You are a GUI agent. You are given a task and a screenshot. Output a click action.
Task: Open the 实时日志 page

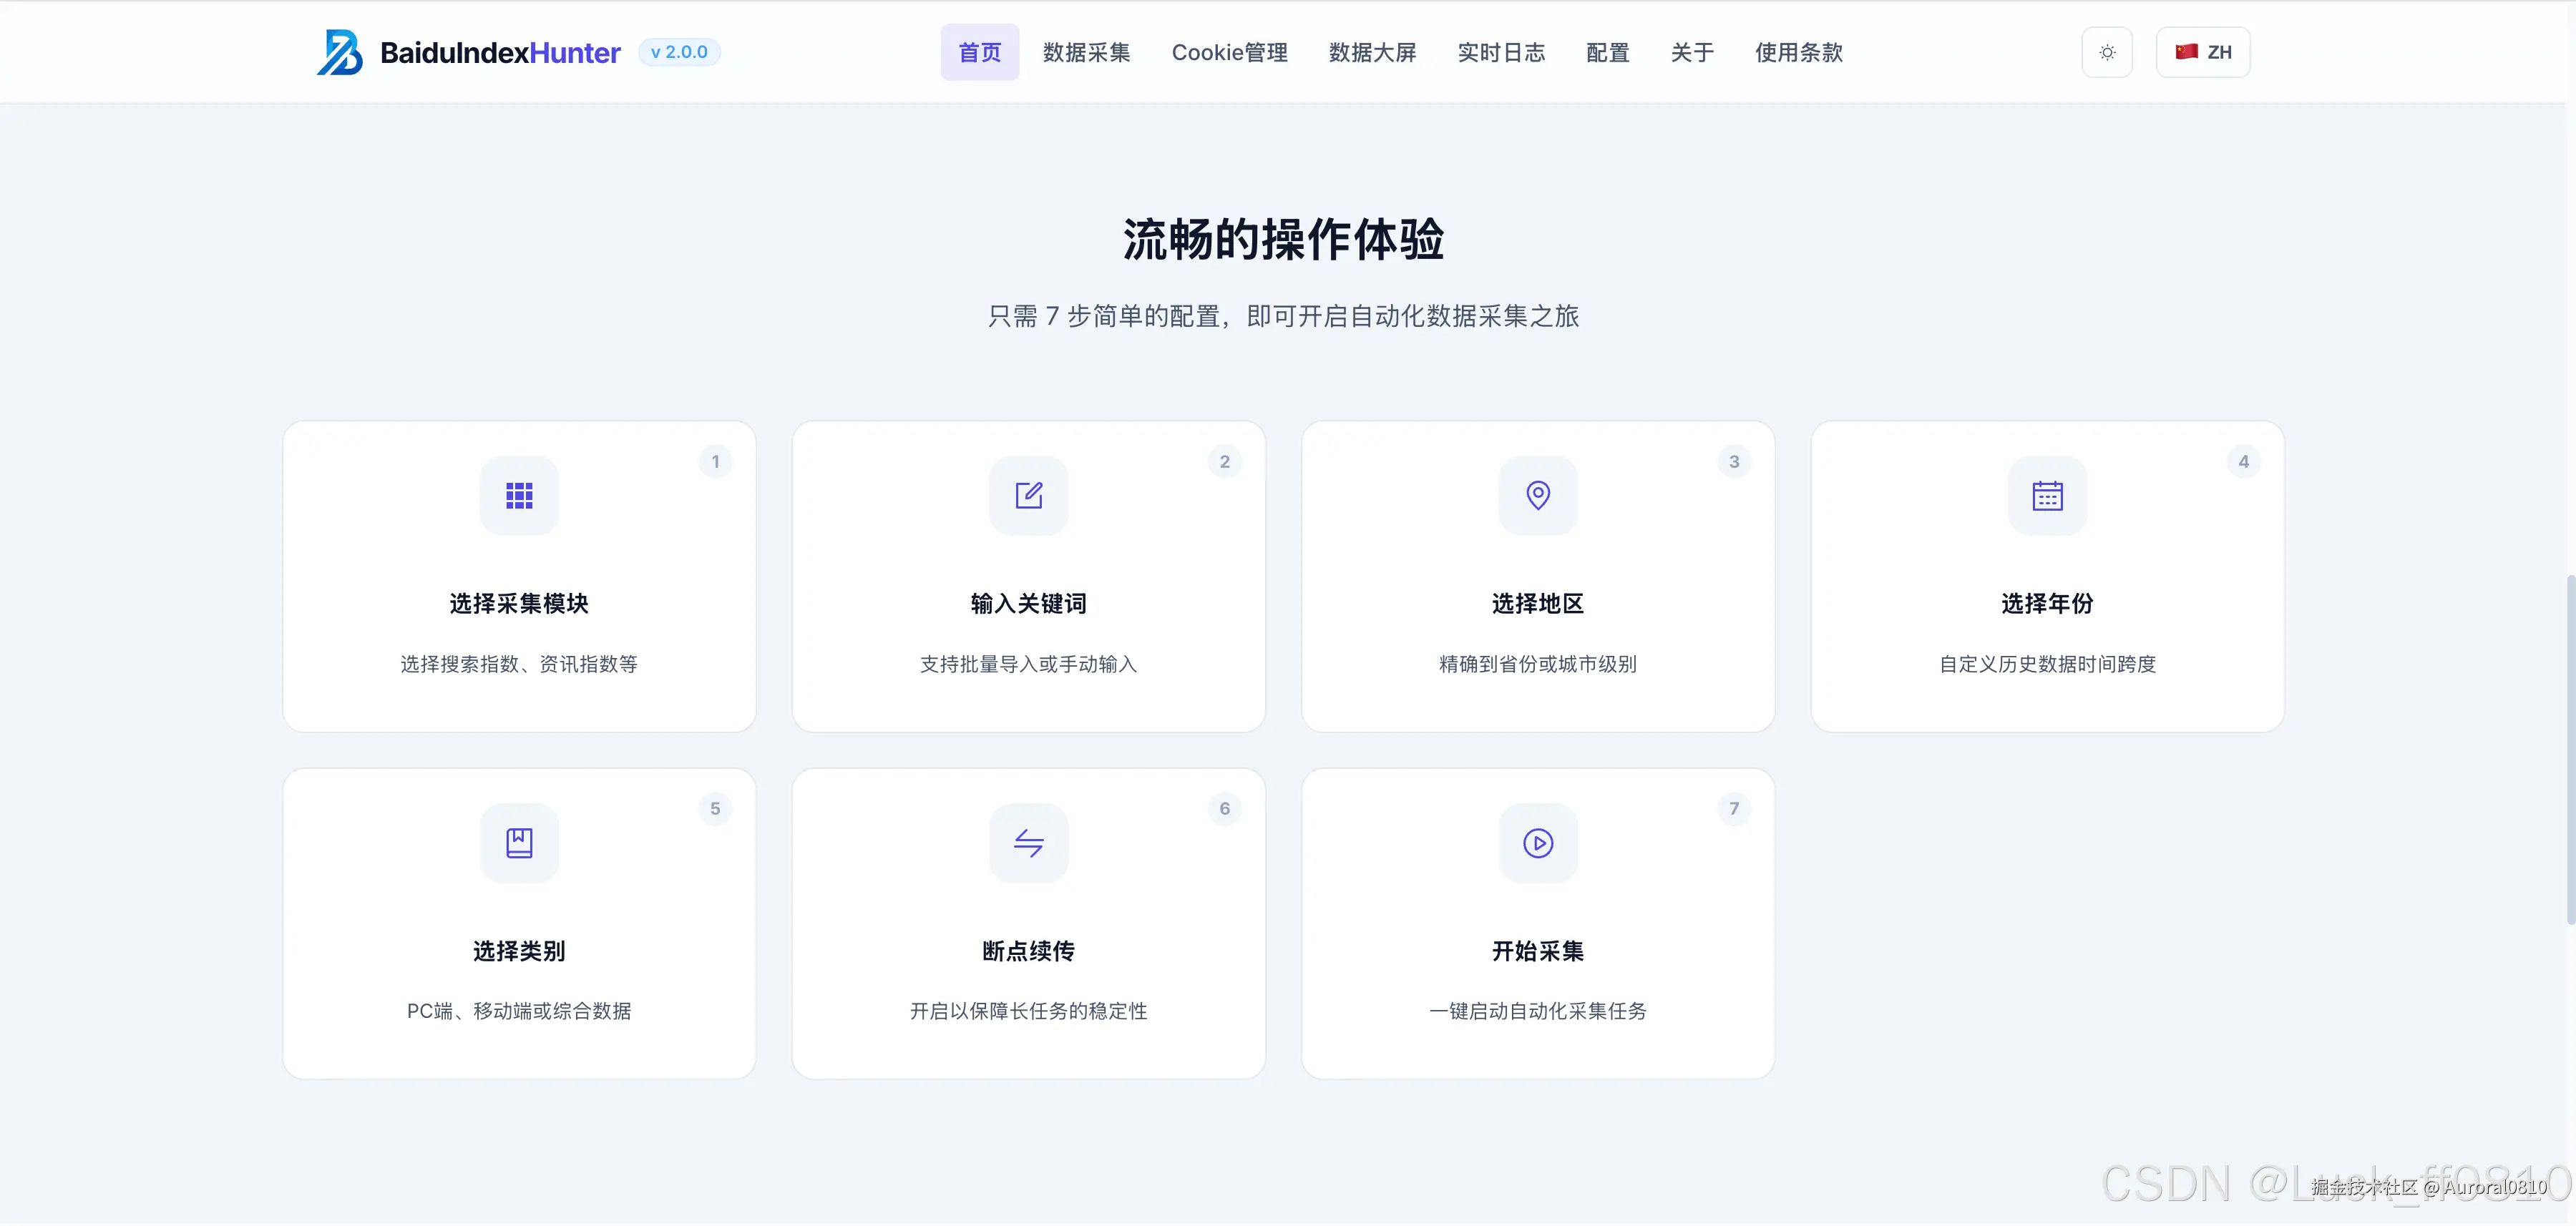pyautogui.click(x=1500, y=52)
